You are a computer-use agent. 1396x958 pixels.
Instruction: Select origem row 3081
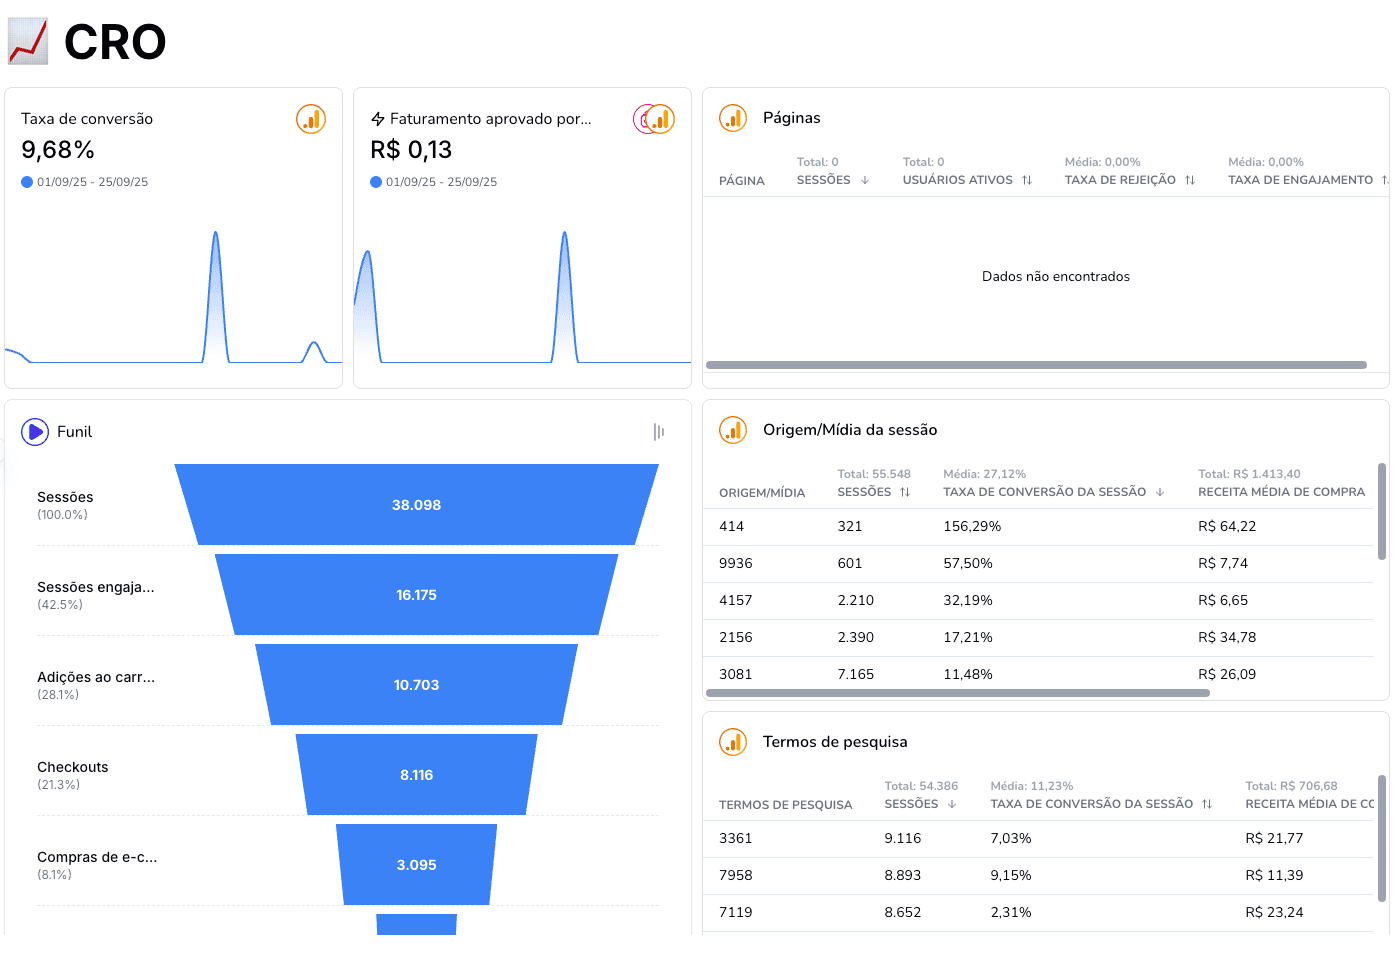click(x=1038, y=675)
